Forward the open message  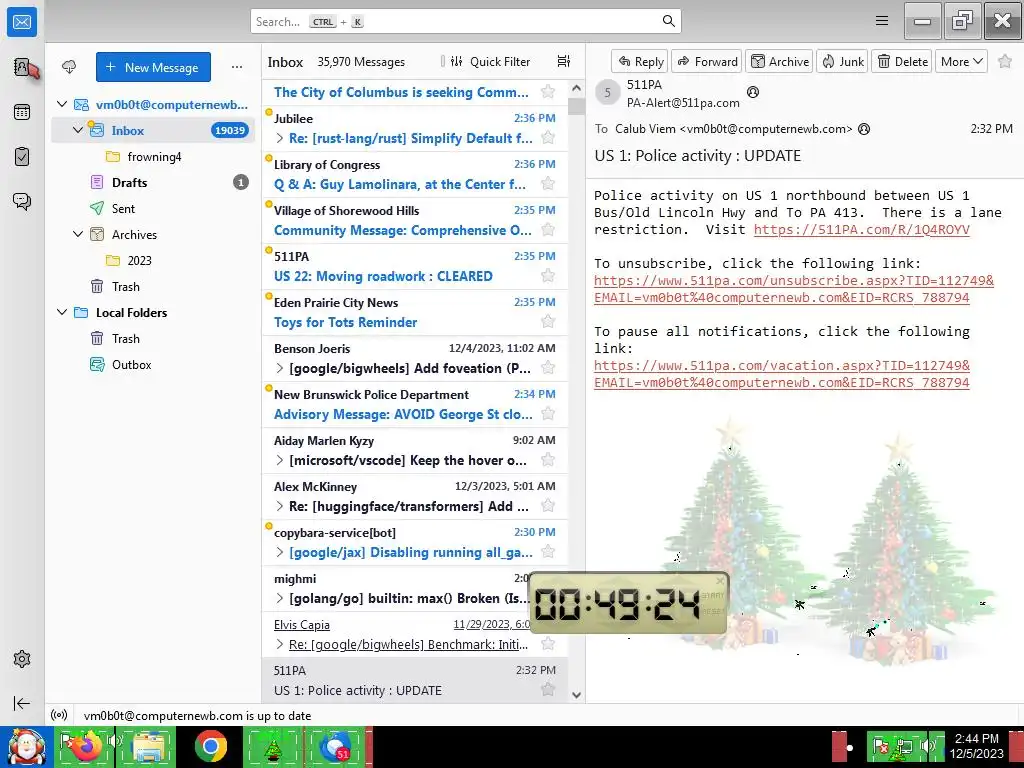(x=707, y=61)
